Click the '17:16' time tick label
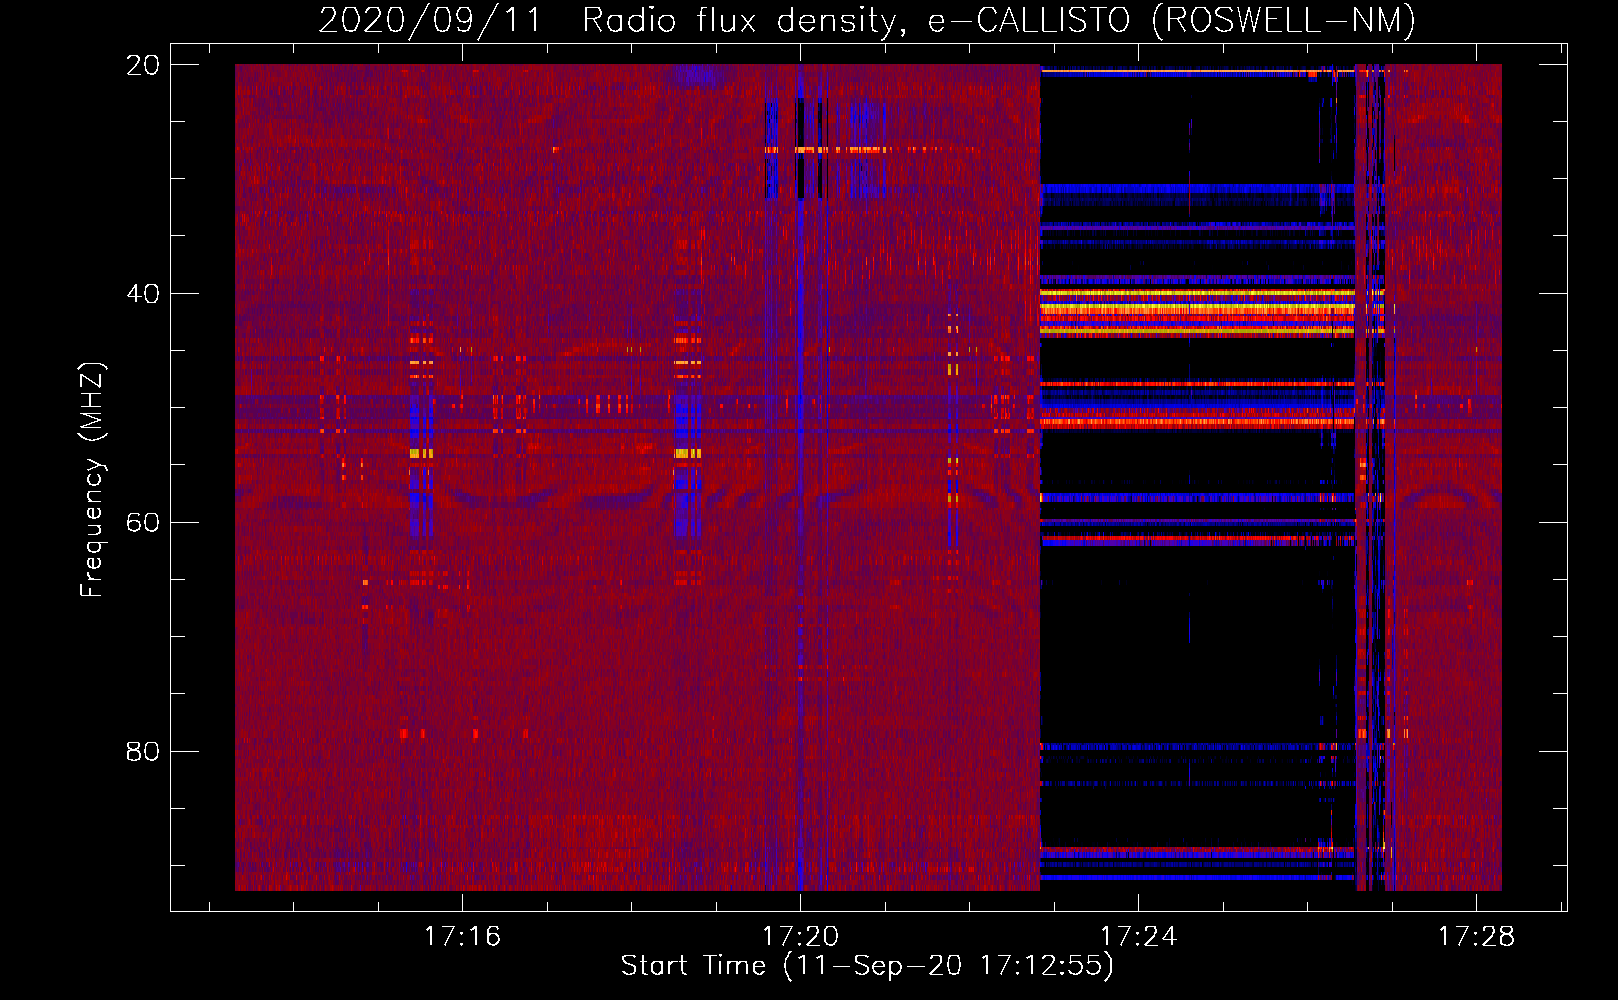Viewport: 1618px width, 1000px height. tap(462, 936)
